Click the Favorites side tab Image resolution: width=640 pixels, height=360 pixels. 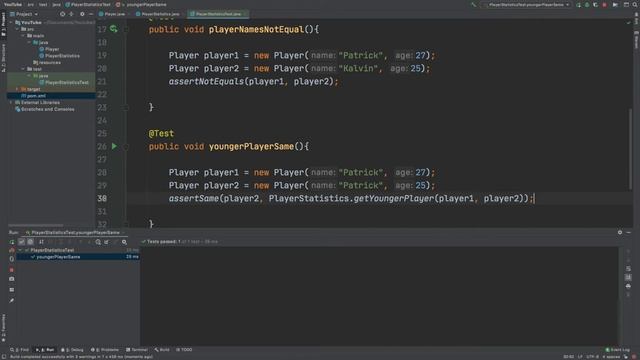(x=3, y=328)
